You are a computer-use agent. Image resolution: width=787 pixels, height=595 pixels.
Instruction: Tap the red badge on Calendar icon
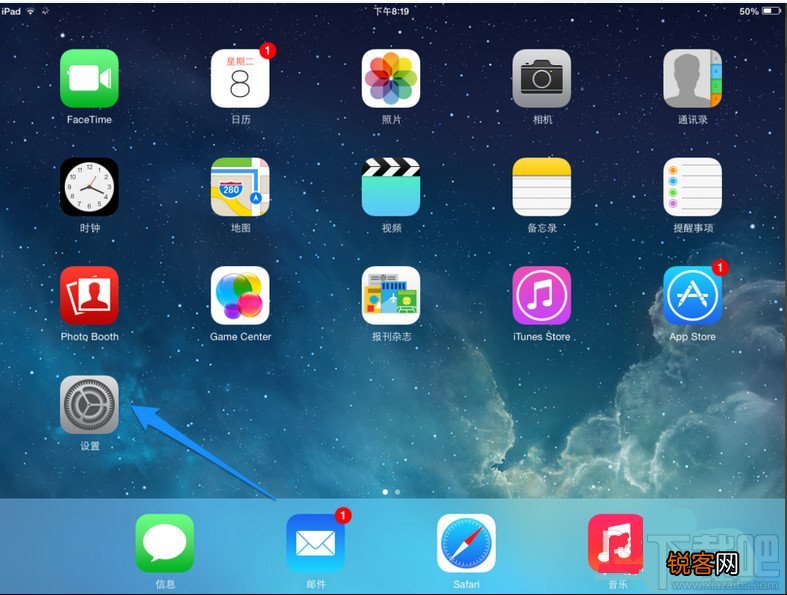coord(268,50)
